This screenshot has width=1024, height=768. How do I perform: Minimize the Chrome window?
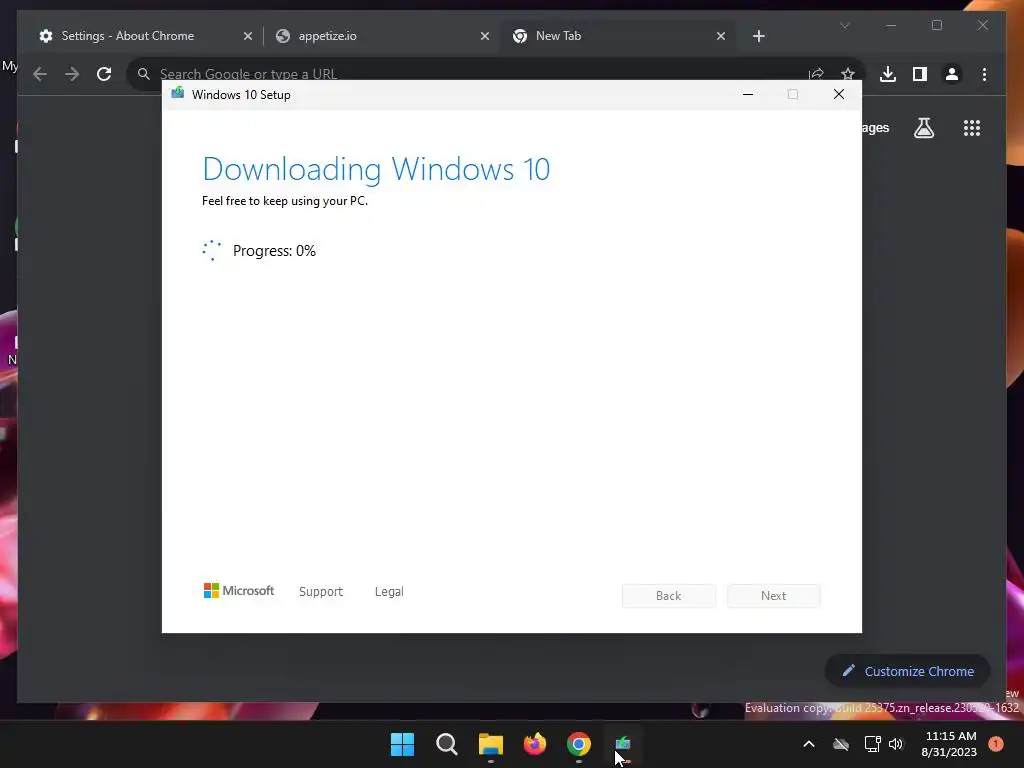pyautogui.click(x=891, y=25)
